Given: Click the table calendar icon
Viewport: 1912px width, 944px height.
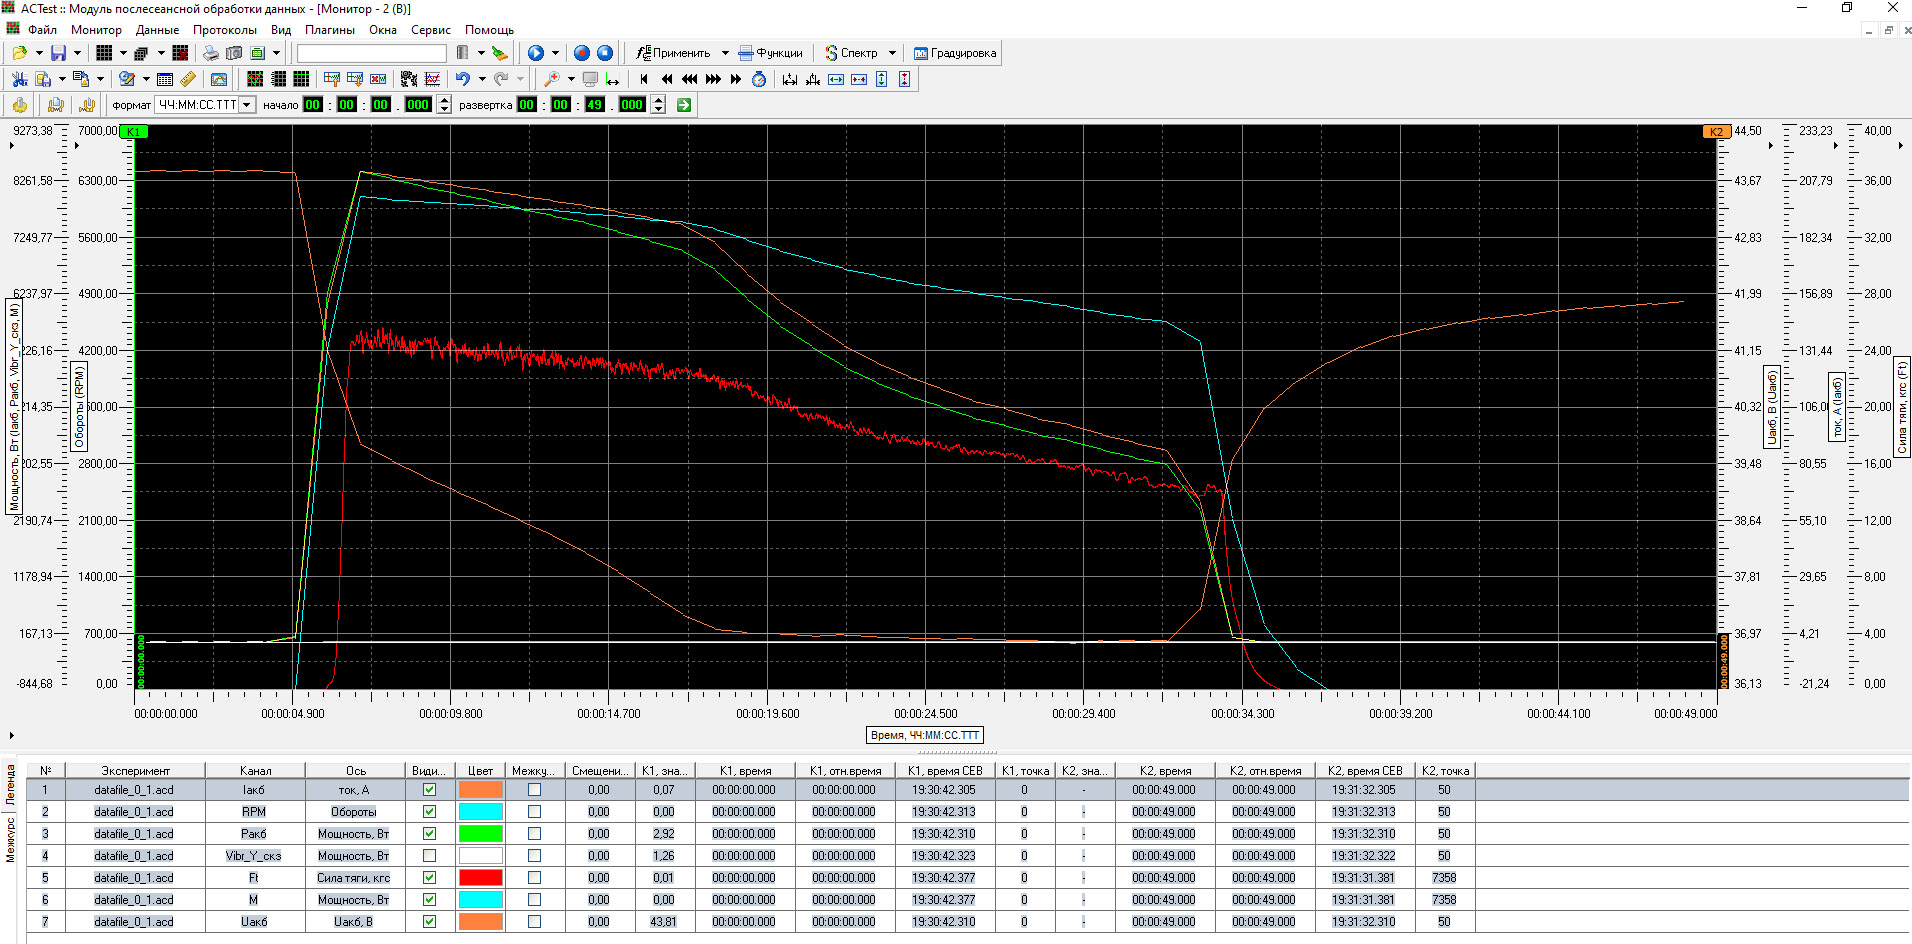Looking at the screenshot, I should click(x=165, y=79).
